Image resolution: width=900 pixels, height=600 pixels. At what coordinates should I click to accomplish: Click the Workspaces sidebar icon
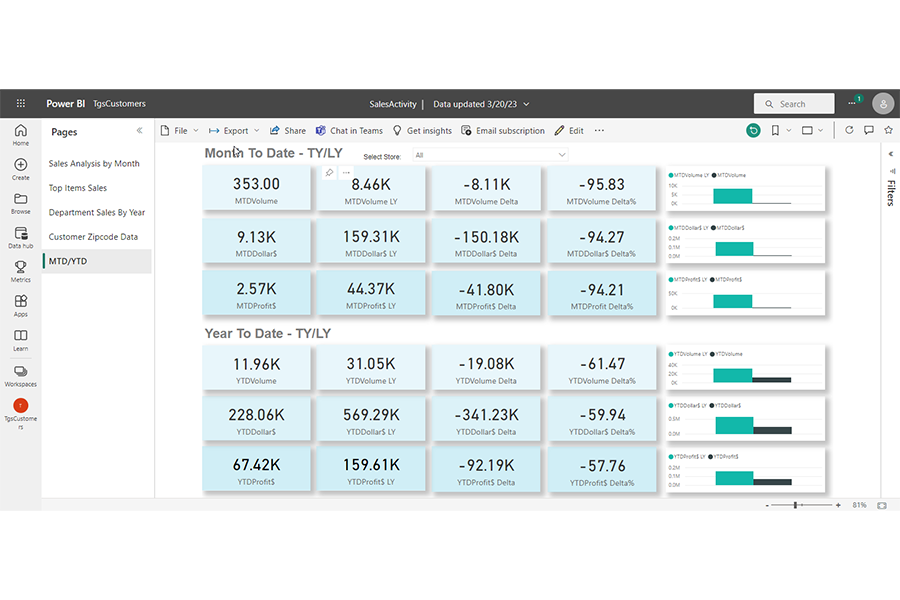pos(21,375)
